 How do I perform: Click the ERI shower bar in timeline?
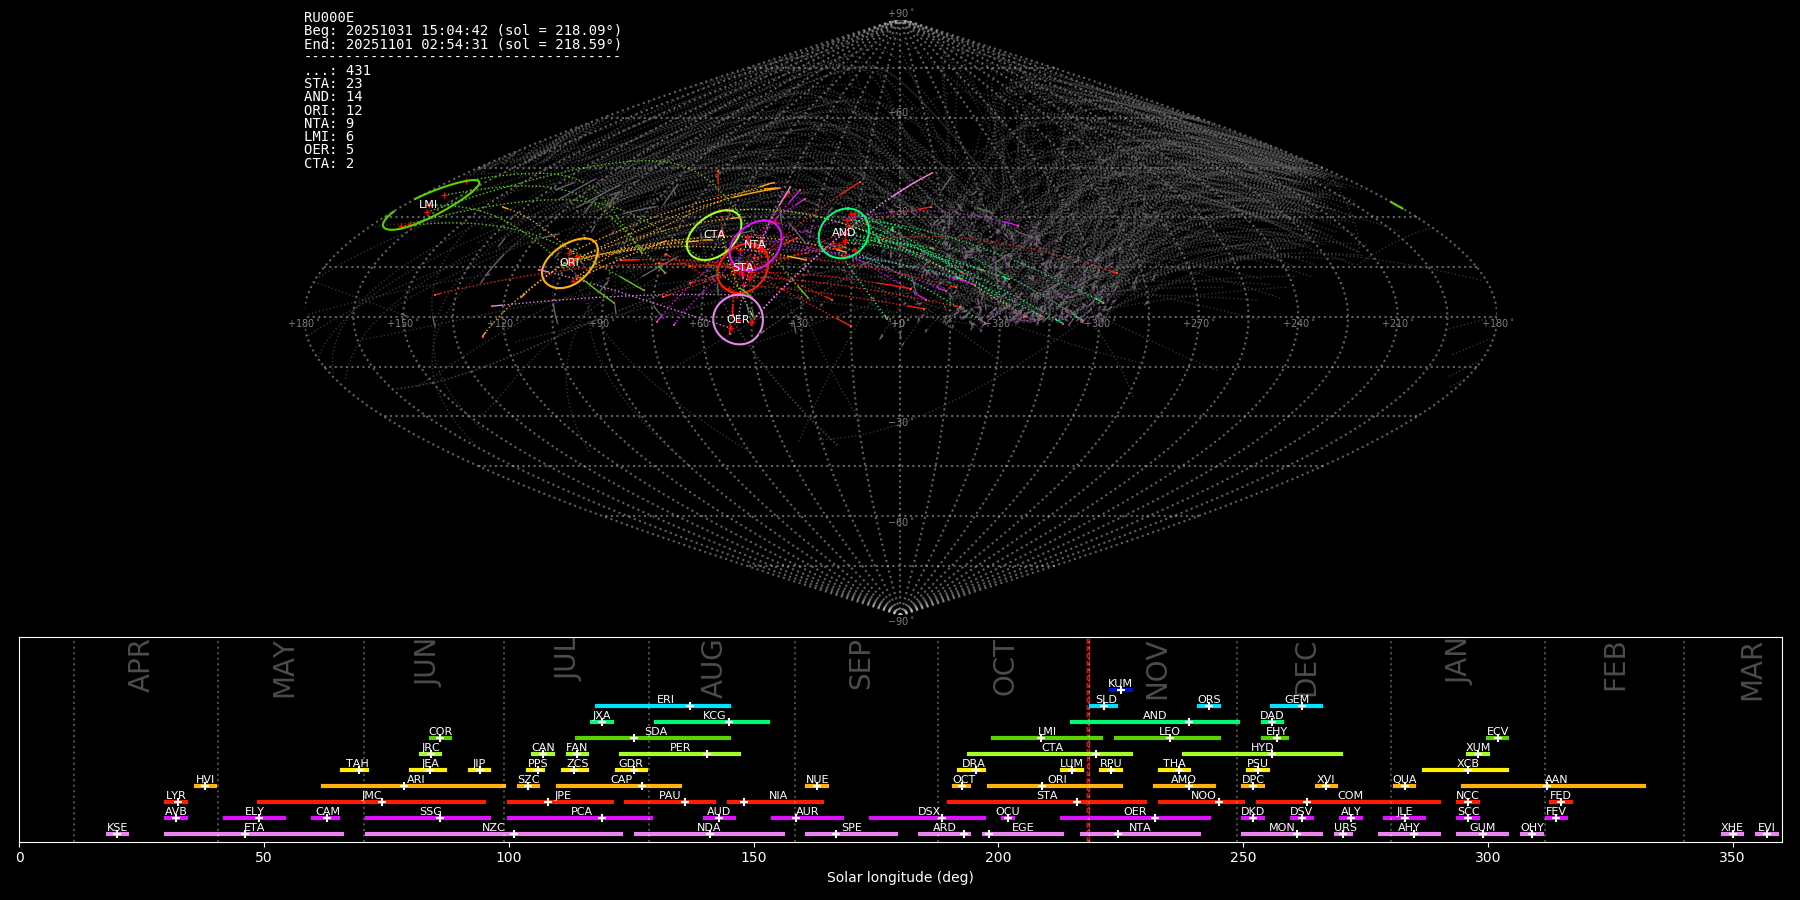[x=663, y=706]
